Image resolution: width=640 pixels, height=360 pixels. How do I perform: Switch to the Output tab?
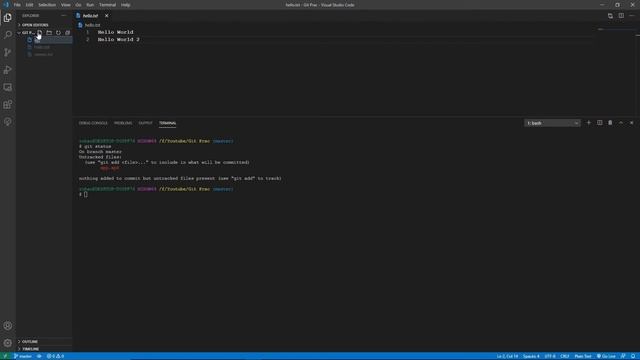click(145, 123)
